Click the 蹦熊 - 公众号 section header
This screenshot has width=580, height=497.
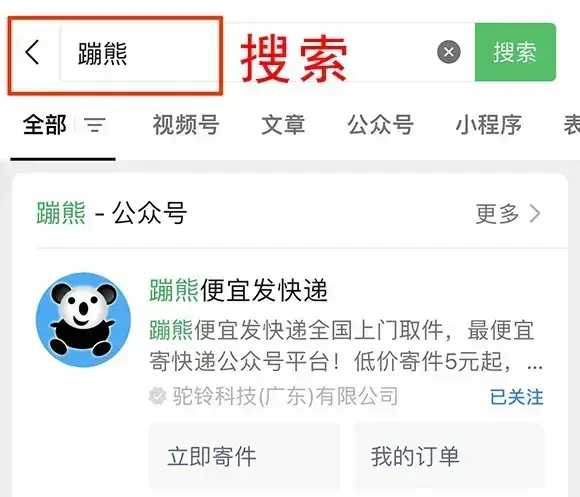[112, 213]
